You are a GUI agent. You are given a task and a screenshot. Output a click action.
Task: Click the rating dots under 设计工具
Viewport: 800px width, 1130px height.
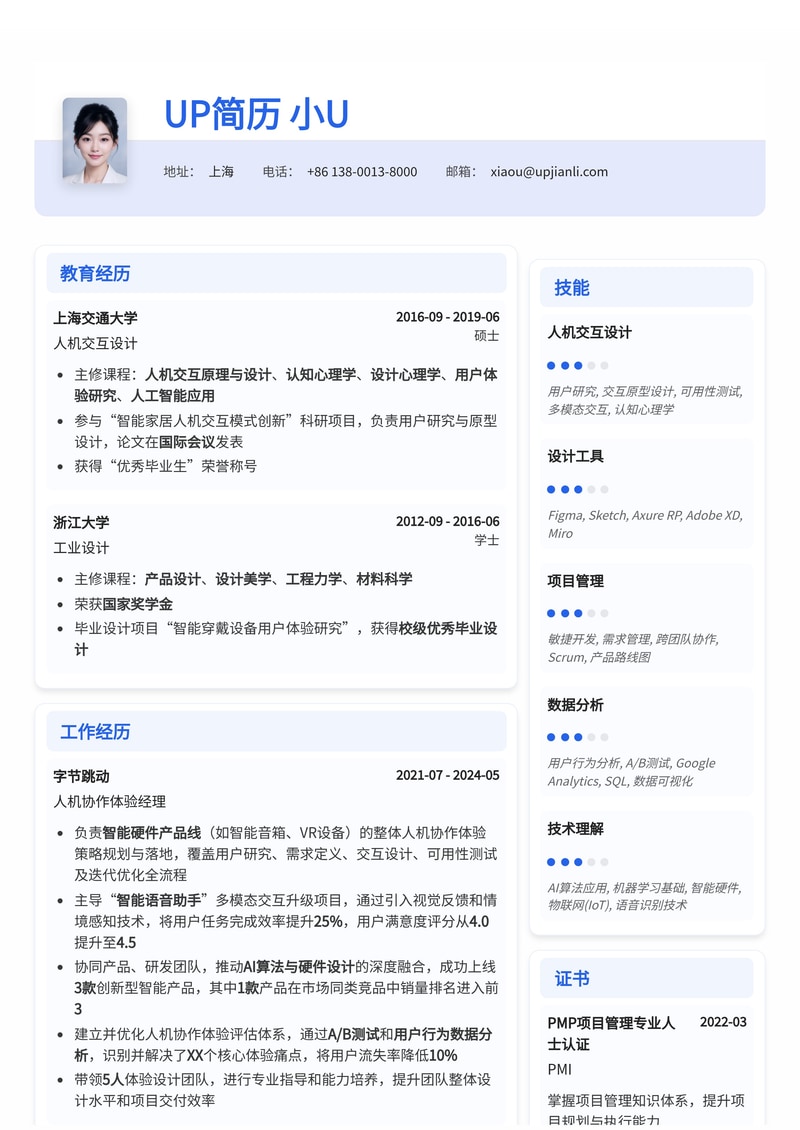(x=575, y=489)
